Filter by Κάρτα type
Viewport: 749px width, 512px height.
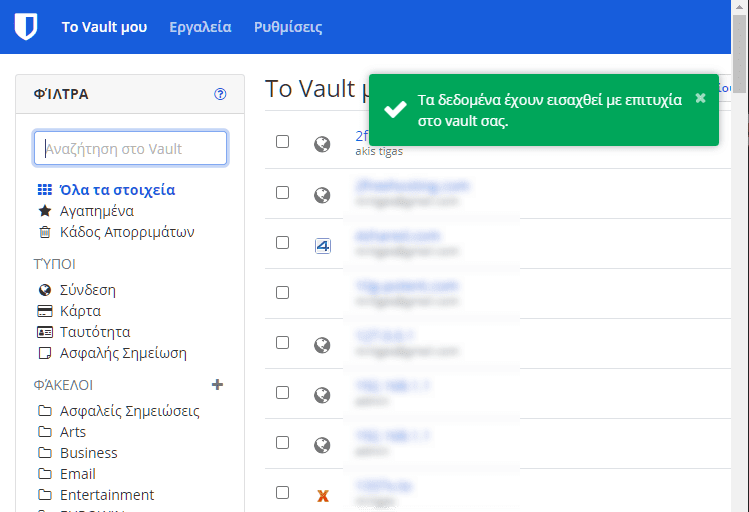click(80, 311)
